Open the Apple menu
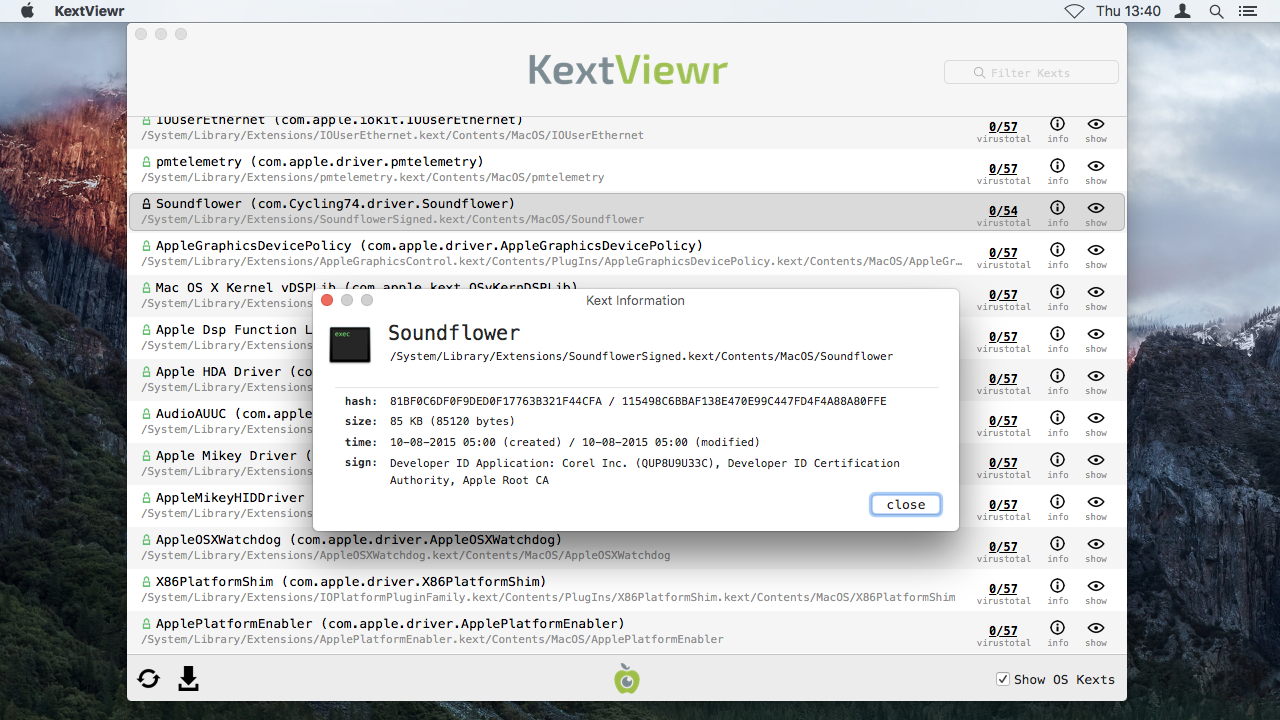 pos(27,11)
